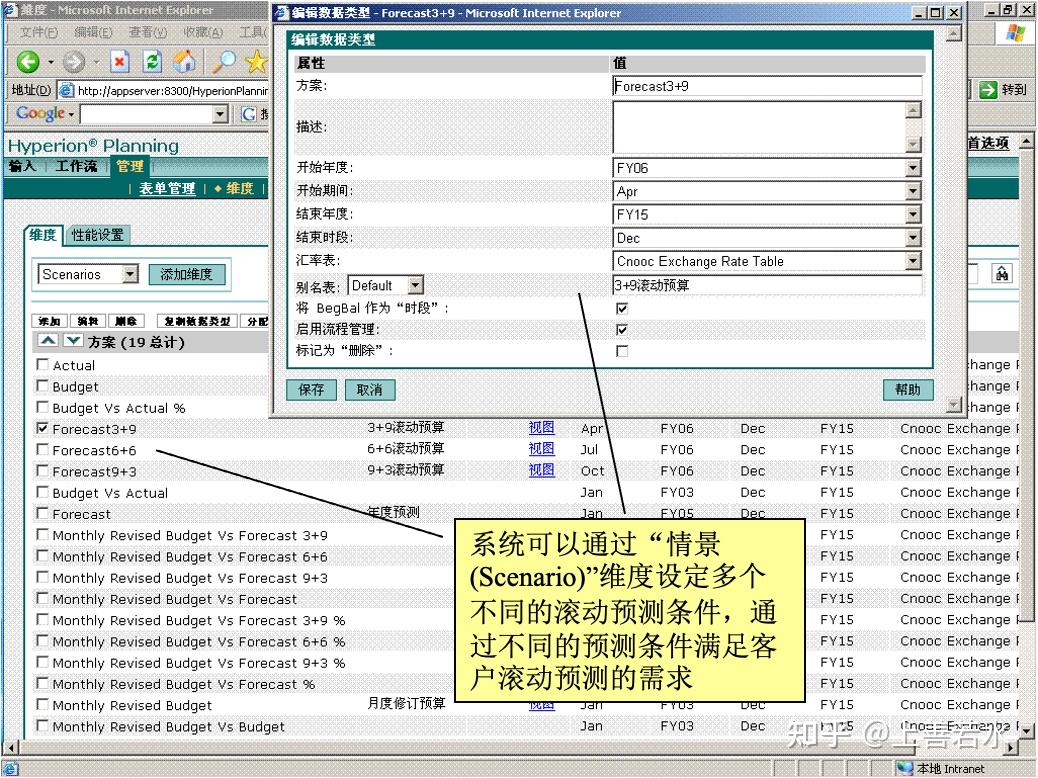Click the 添加维度 button
Viewport: 1038px width, 778px height.
click(187, 274)
